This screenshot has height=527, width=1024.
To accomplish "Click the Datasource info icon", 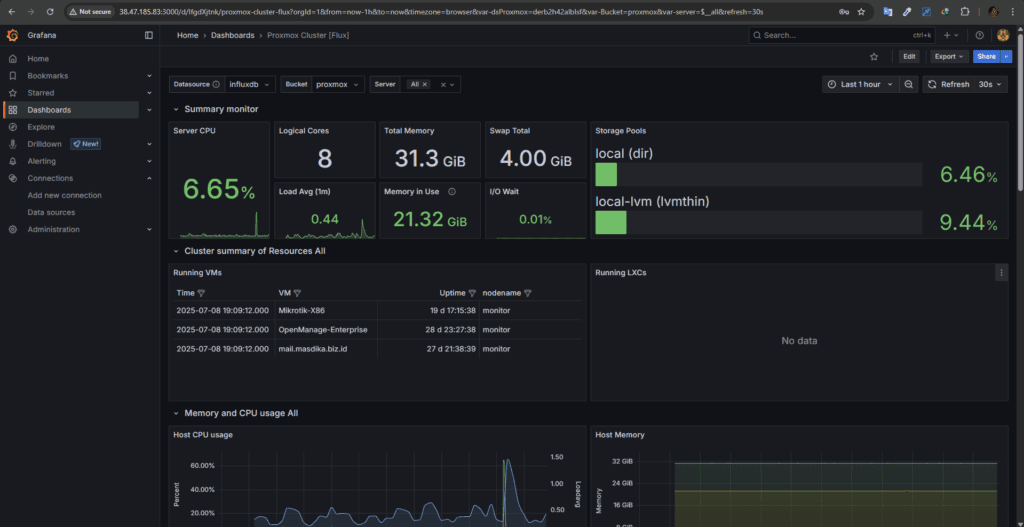I will point(216,84).
